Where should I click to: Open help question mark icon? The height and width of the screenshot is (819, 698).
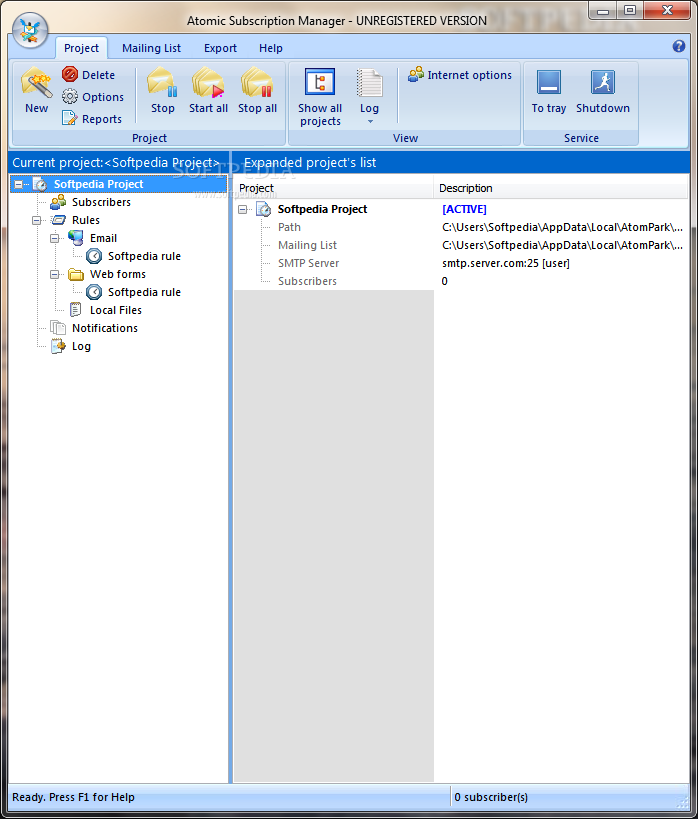pos(678,46)
